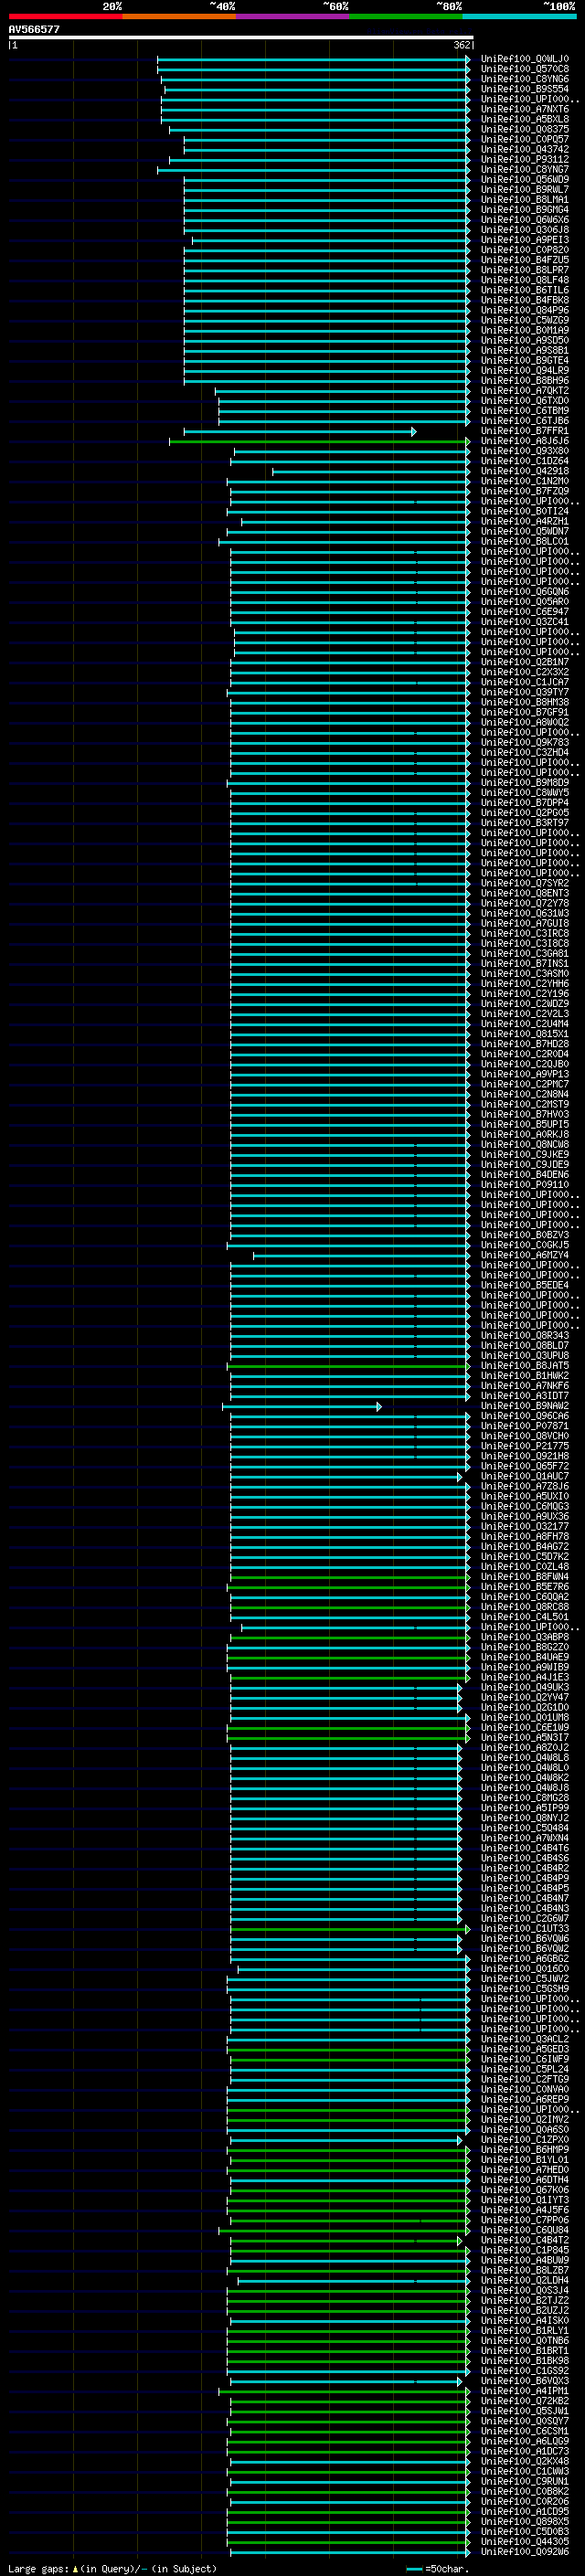The height and width of the screenshot is (2576, 585).
Task: Click the white query sequence ruler bar
Action: click(241, 38)
